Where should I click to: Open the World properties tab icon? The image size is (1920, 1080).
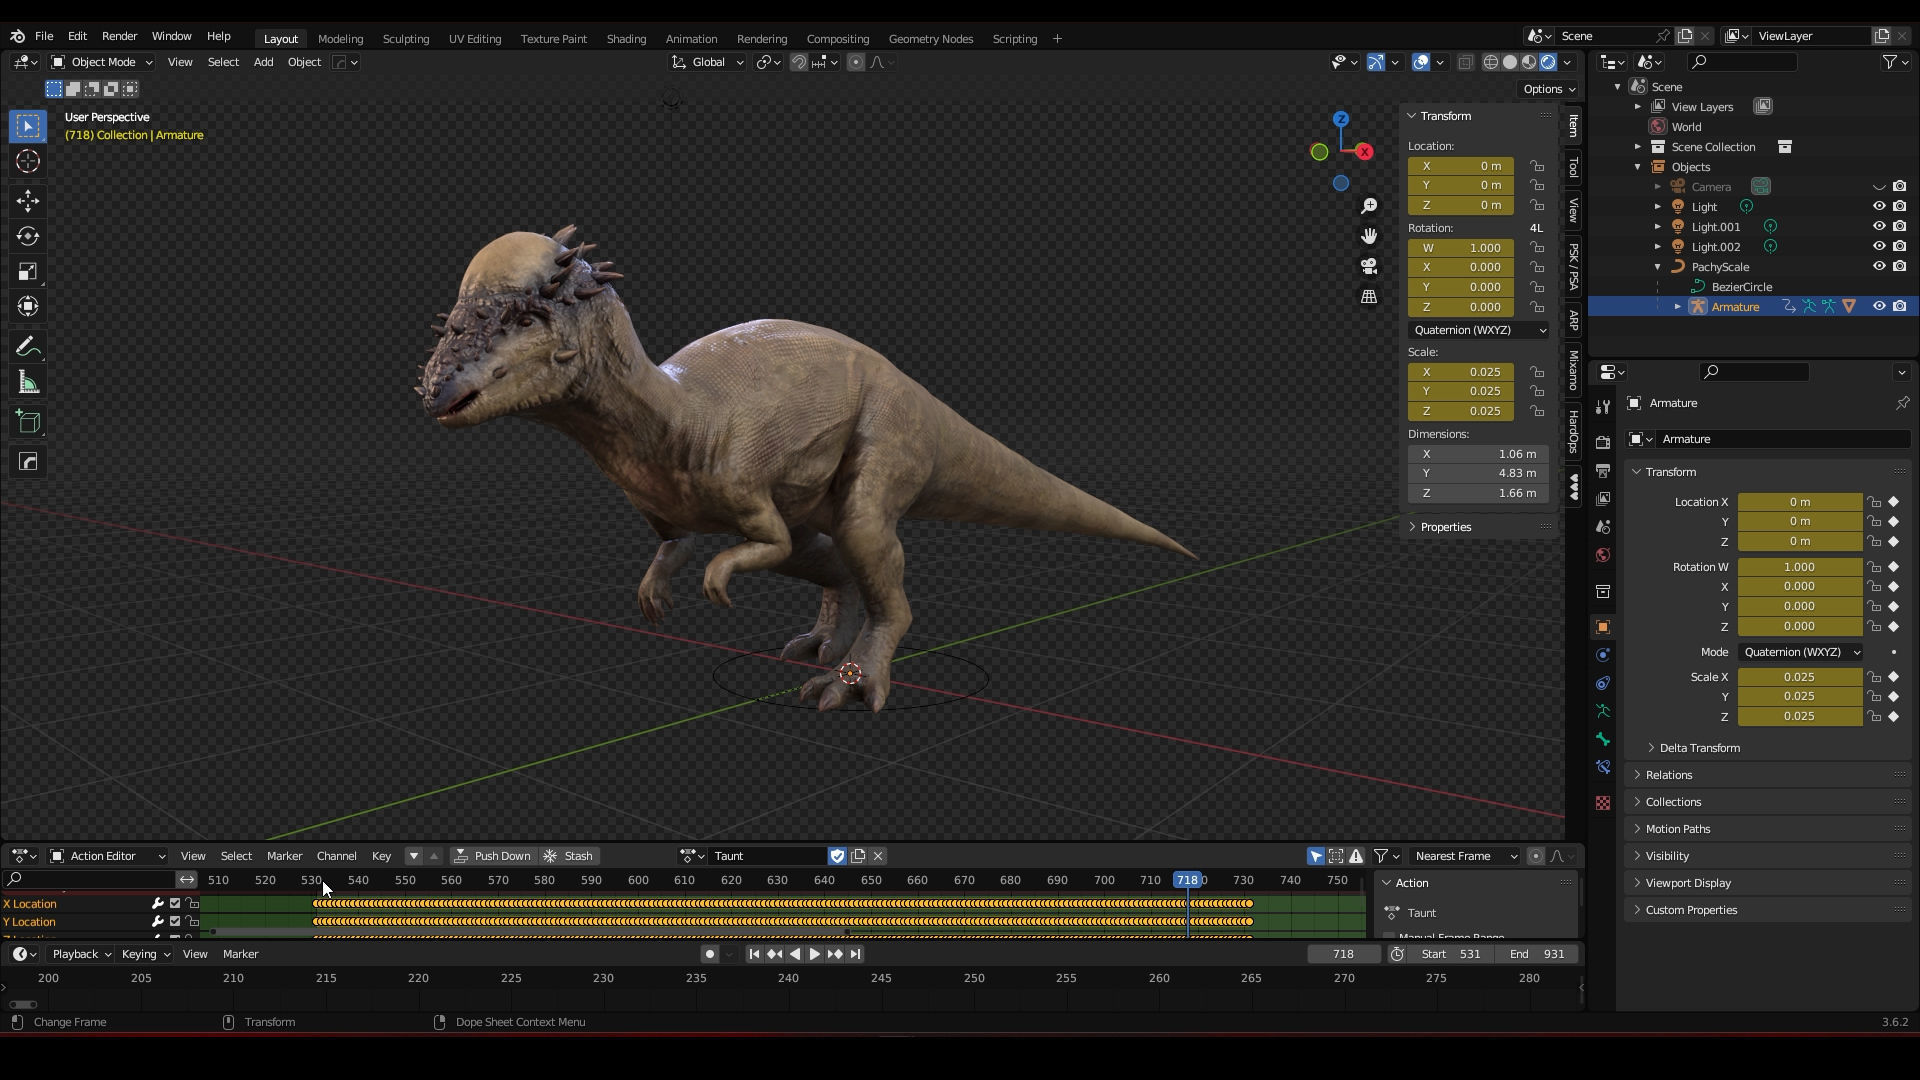tap(1603, 555)
